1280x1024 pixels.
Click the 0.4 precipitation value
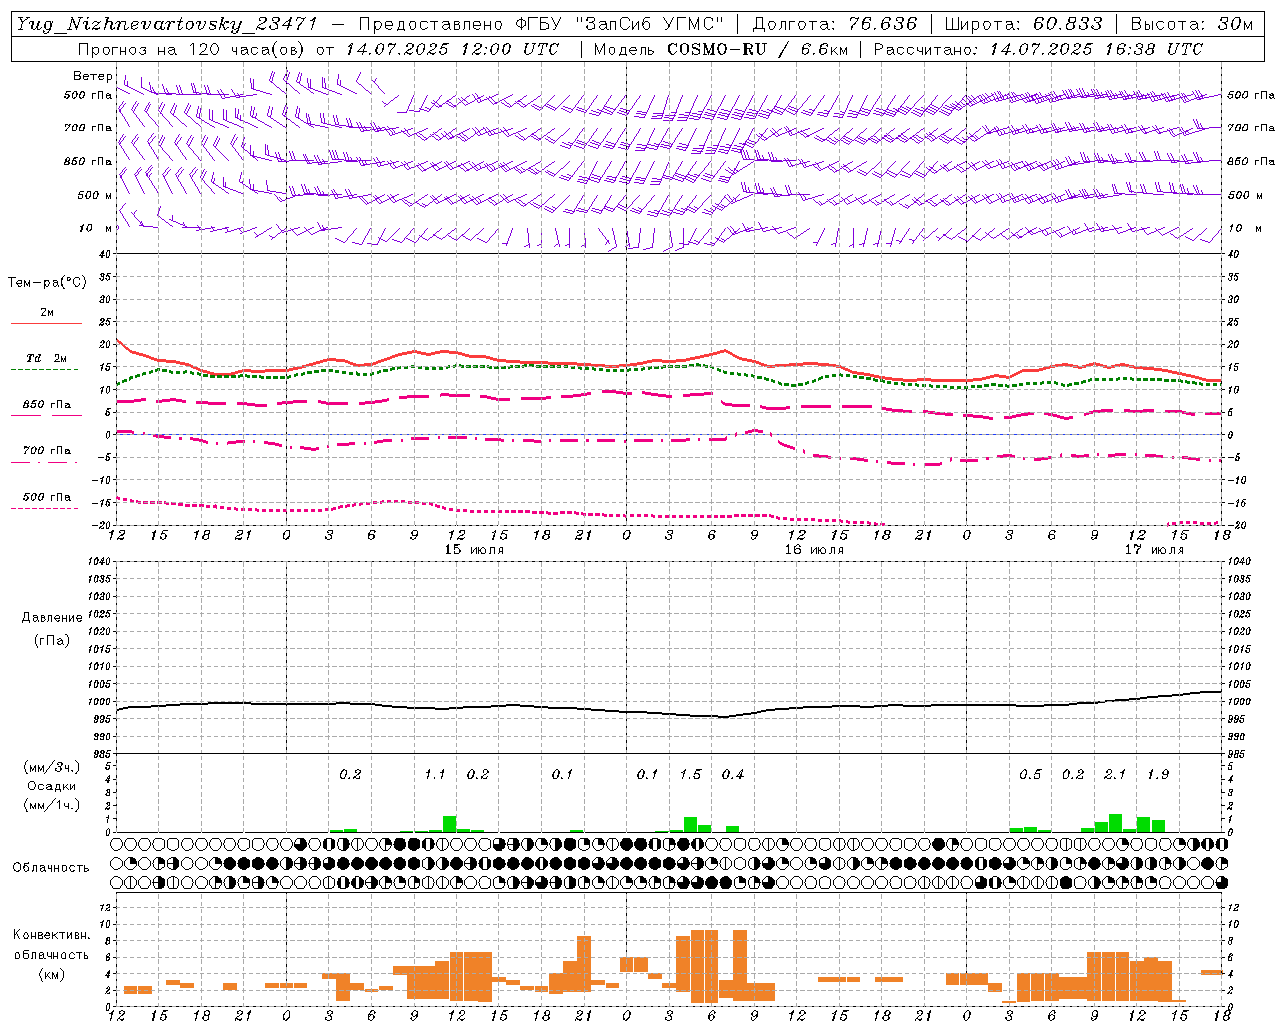coord(733,775)
